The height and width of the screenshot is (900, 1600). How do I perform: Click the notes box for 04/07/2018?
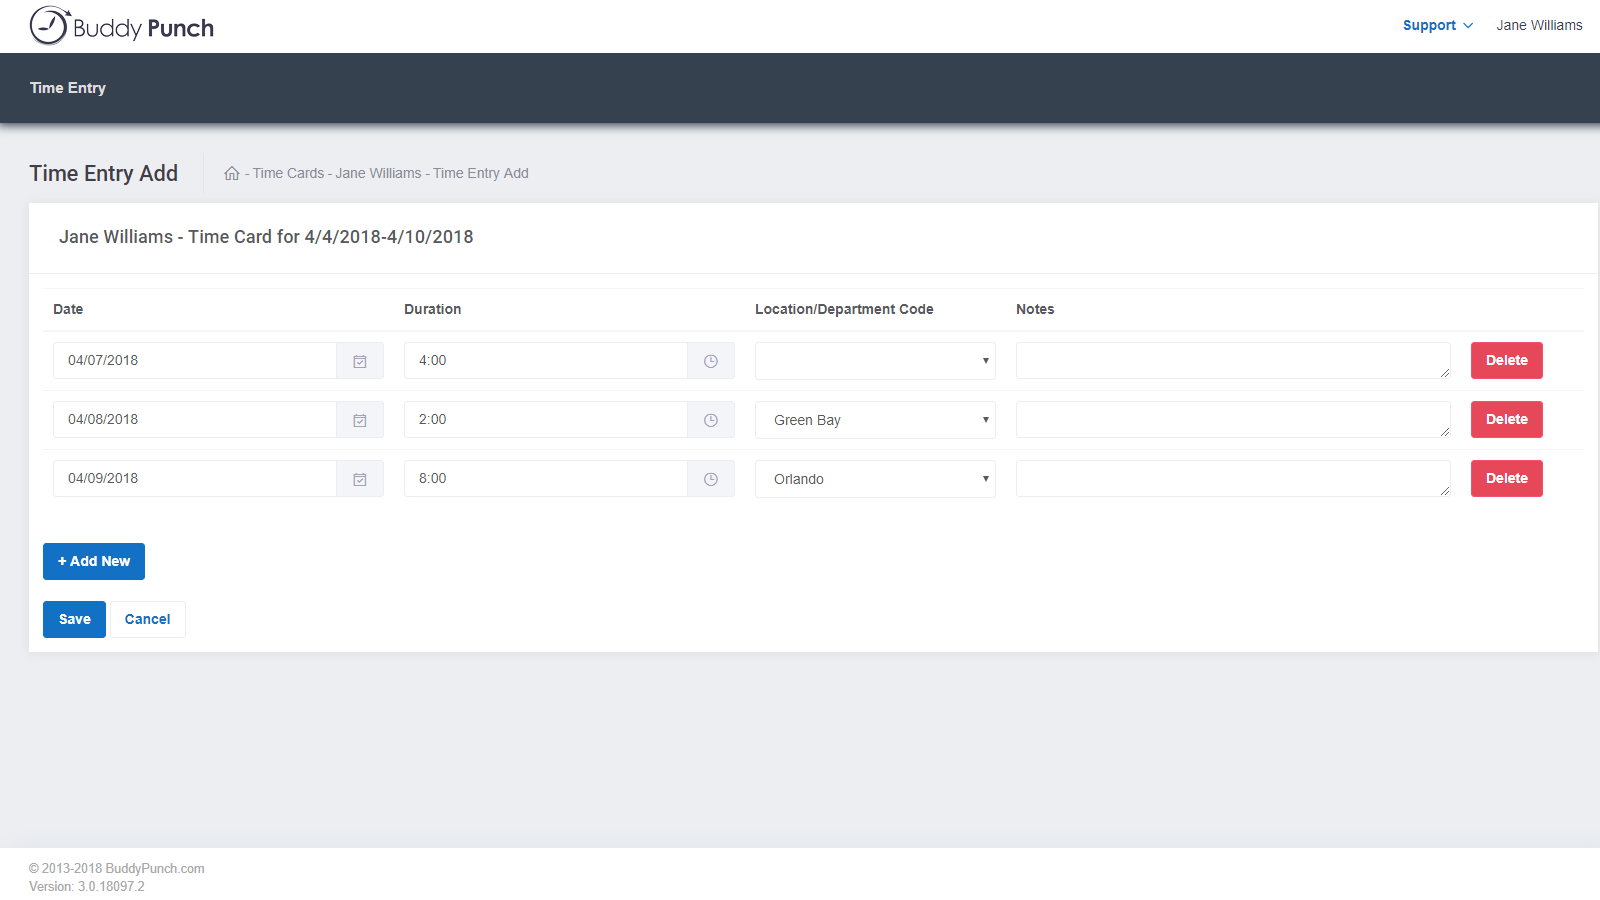click(x=1233, y=361)
